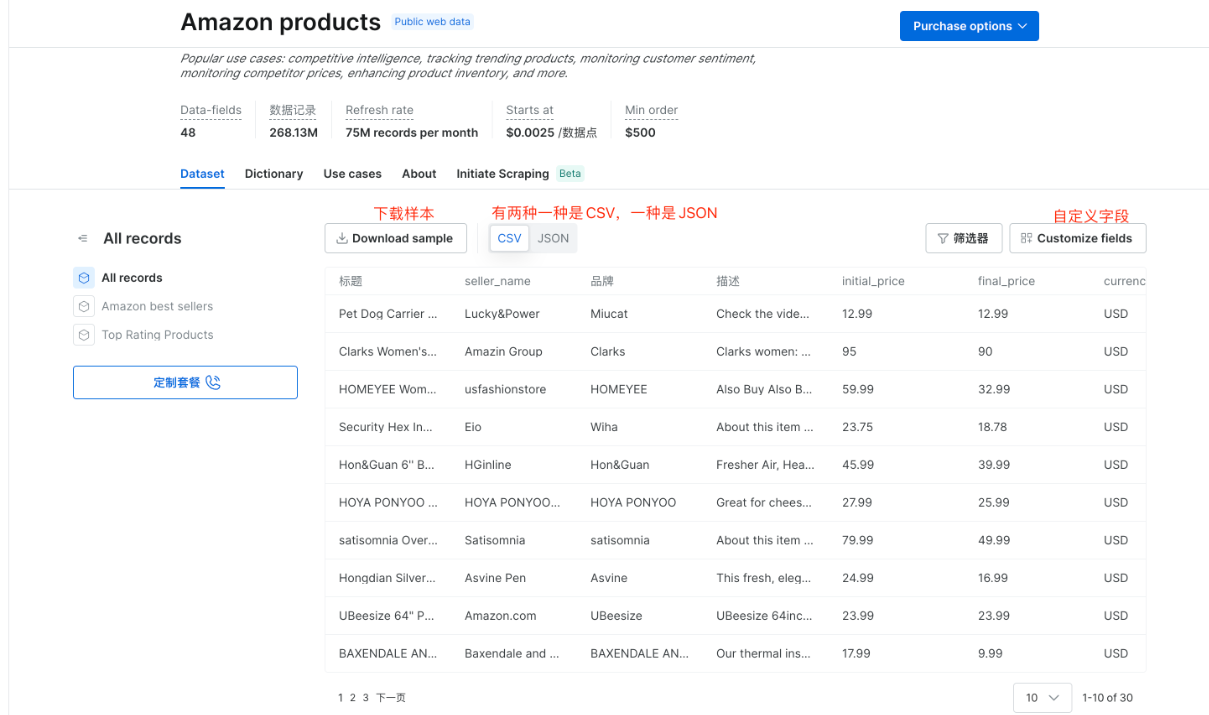Click the Fresher Air description cell

click(x=764, y=465)
